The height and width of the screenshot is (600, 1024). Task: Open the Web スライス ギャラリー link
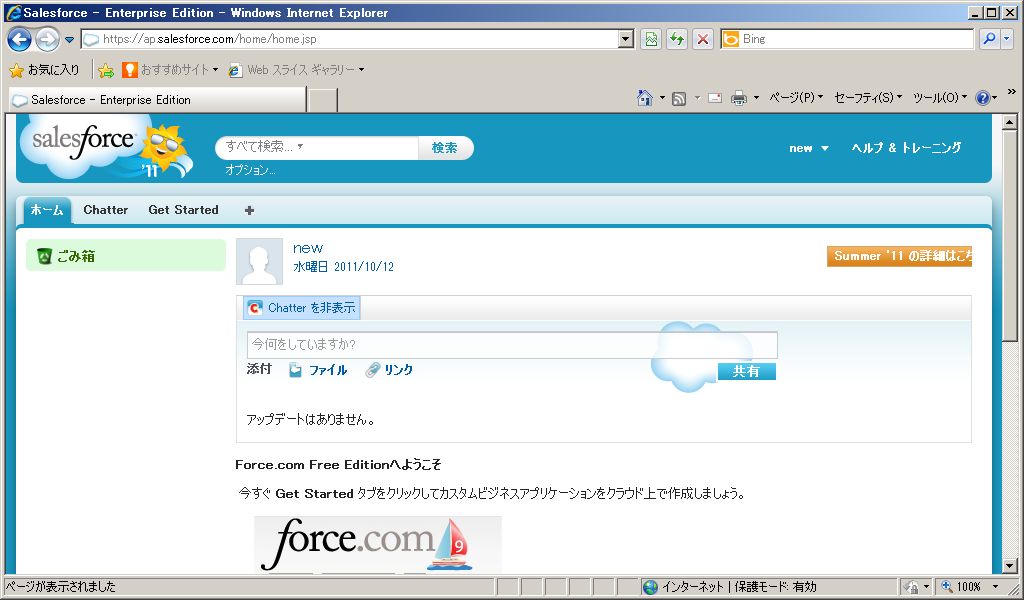coord(296,70)
